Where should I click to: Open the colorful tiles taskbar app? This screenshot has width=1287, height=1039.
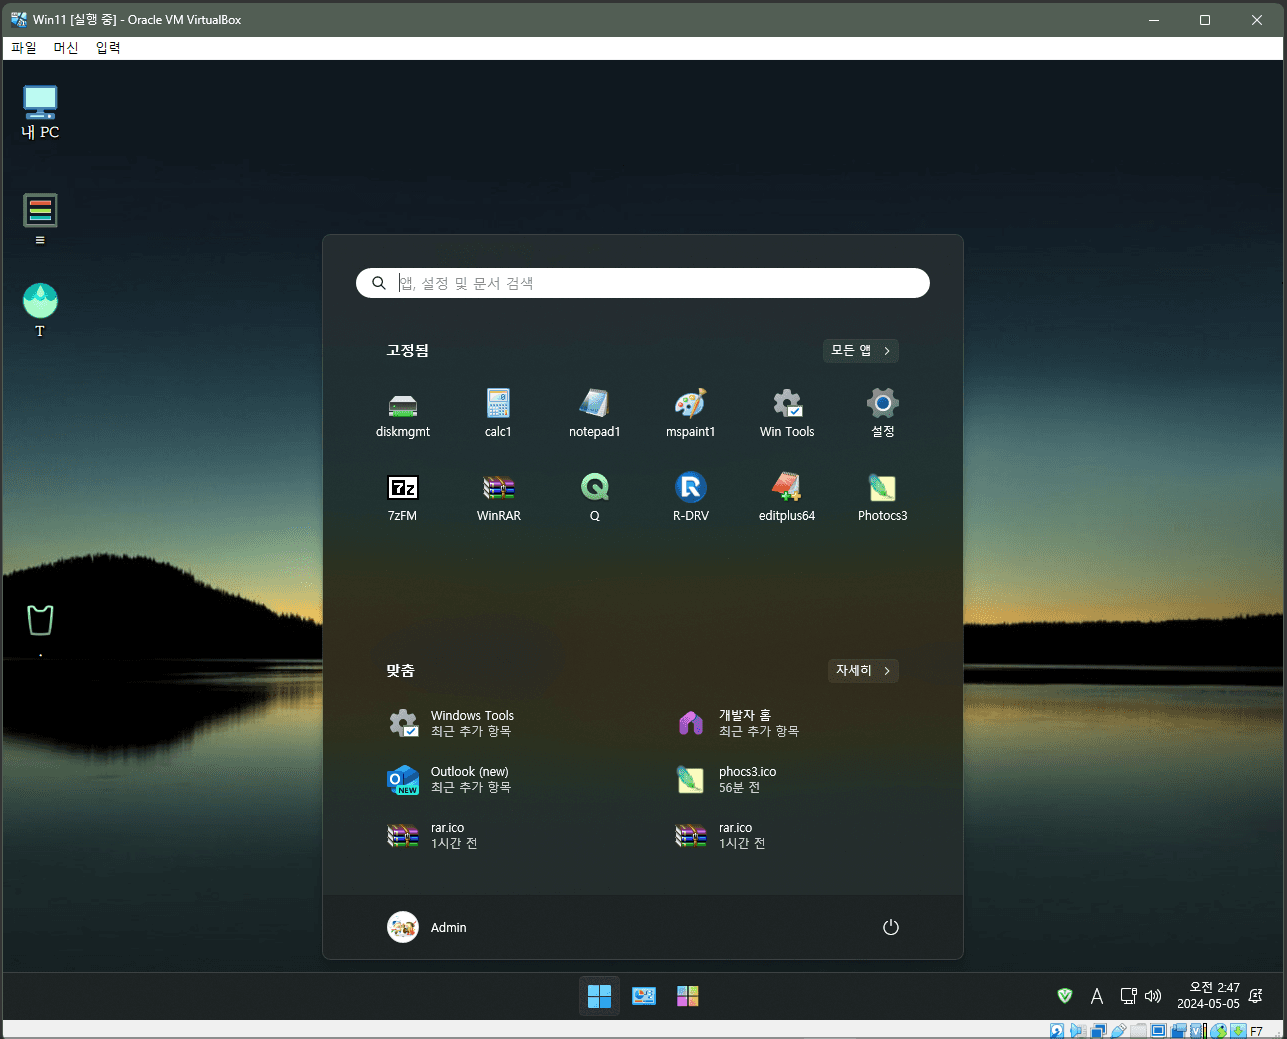point(688,996)
